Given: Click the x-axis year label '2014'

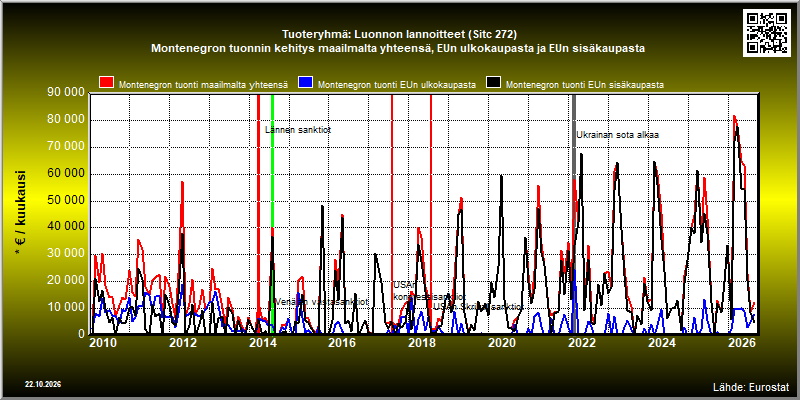Looking at the screenshot, I should pyautogui.click(x=263, y=343).
